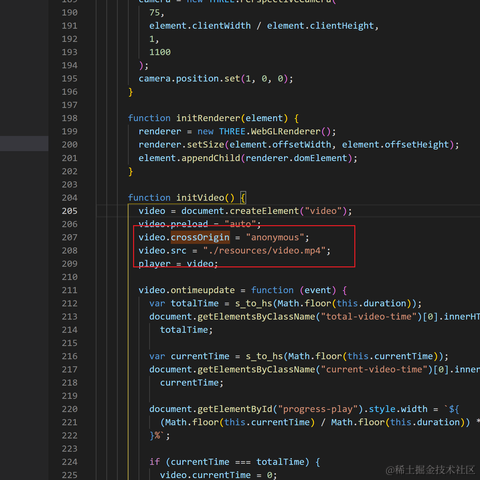
Task: Click the s_to_hs call on line 212
Action: click(254, 303)
